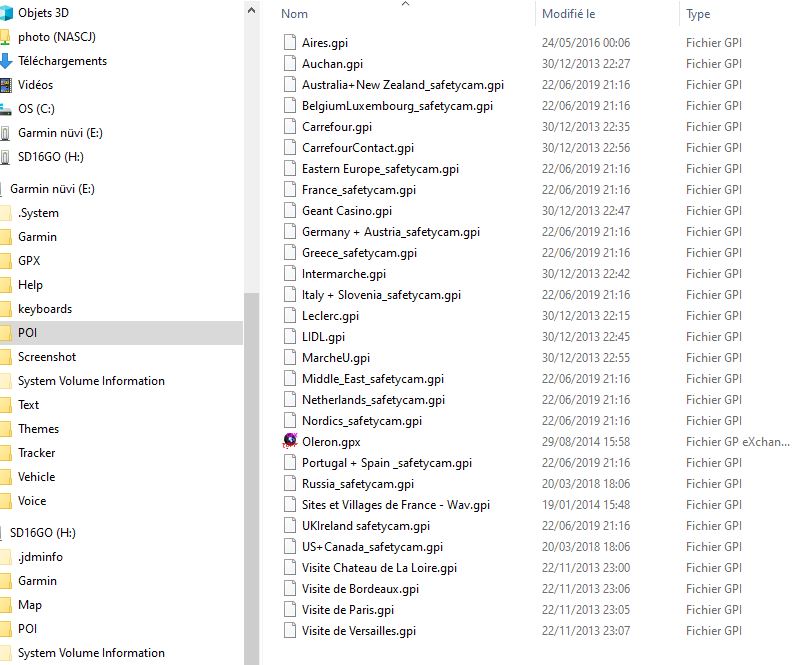Click the Vidéos library icon
This screenshot has width=792, height=665.
[6, 85]
